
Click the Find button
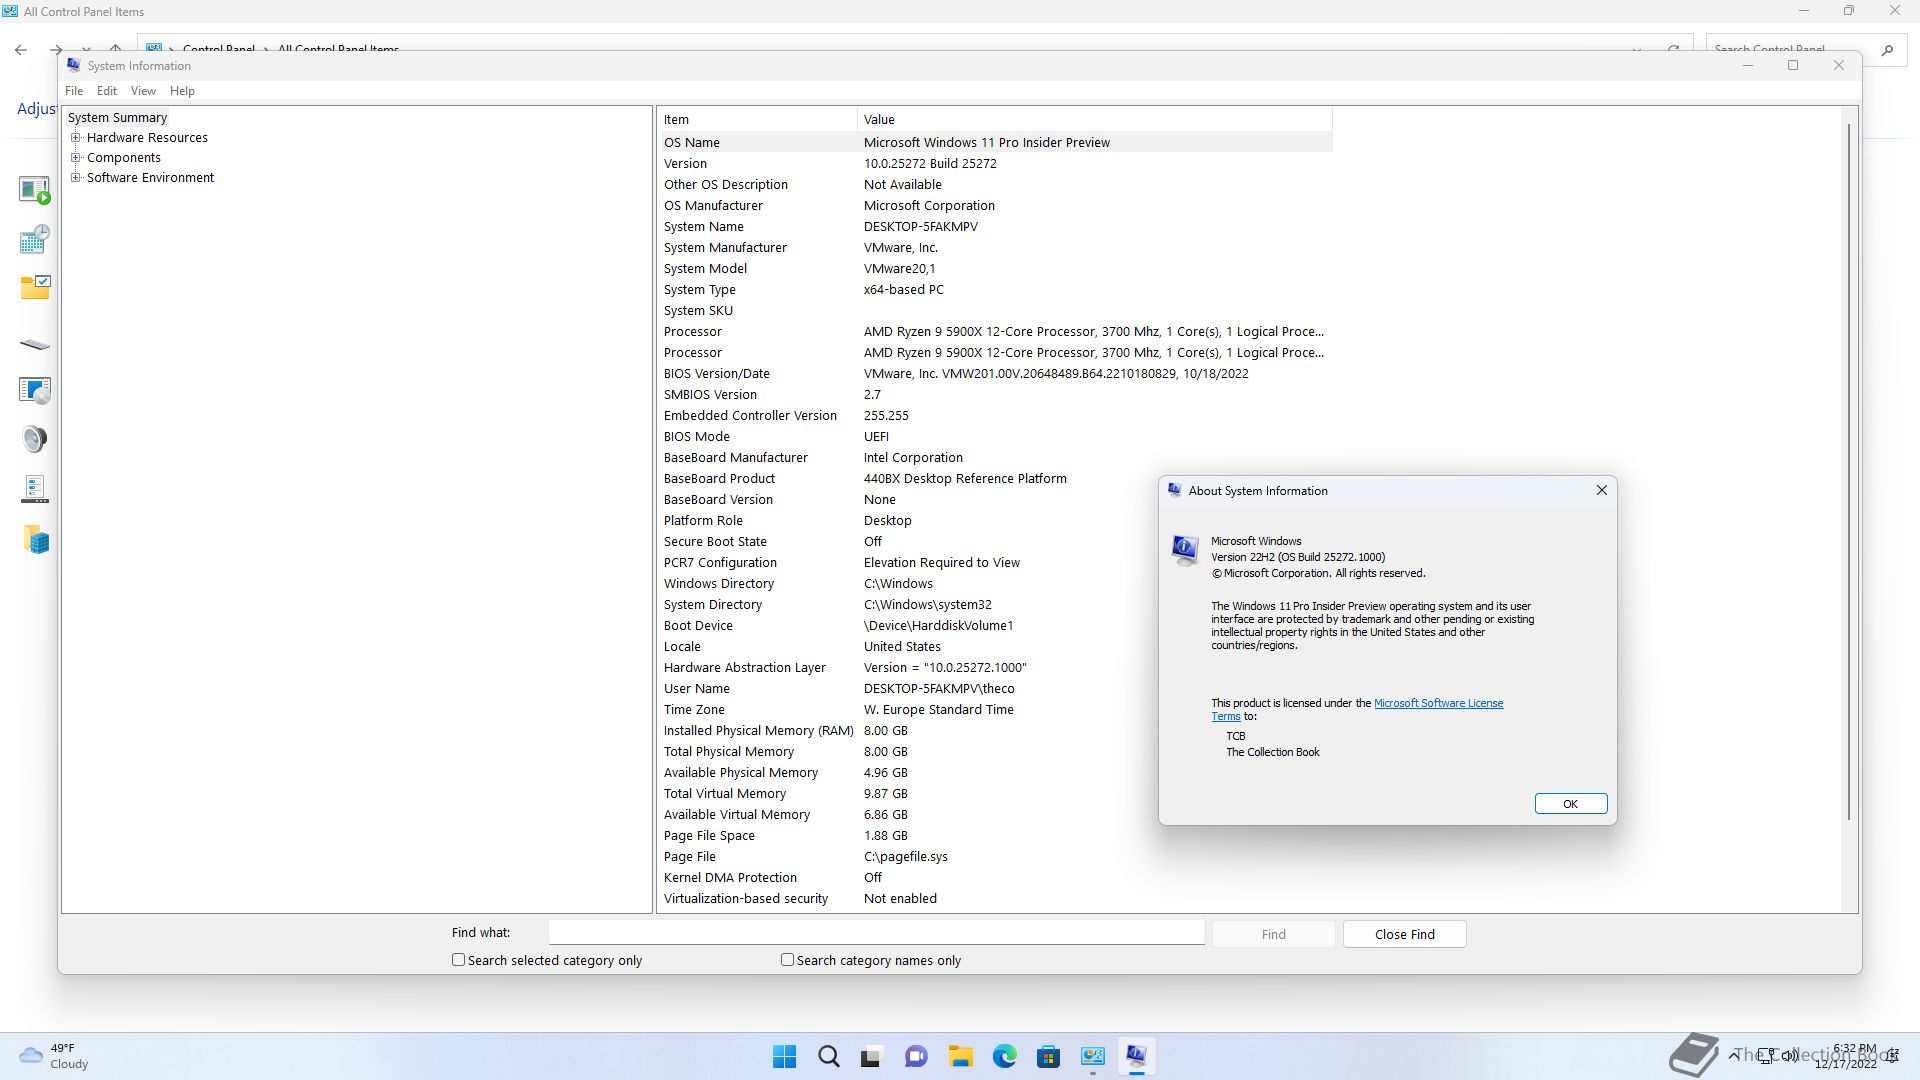(1273, 934)
